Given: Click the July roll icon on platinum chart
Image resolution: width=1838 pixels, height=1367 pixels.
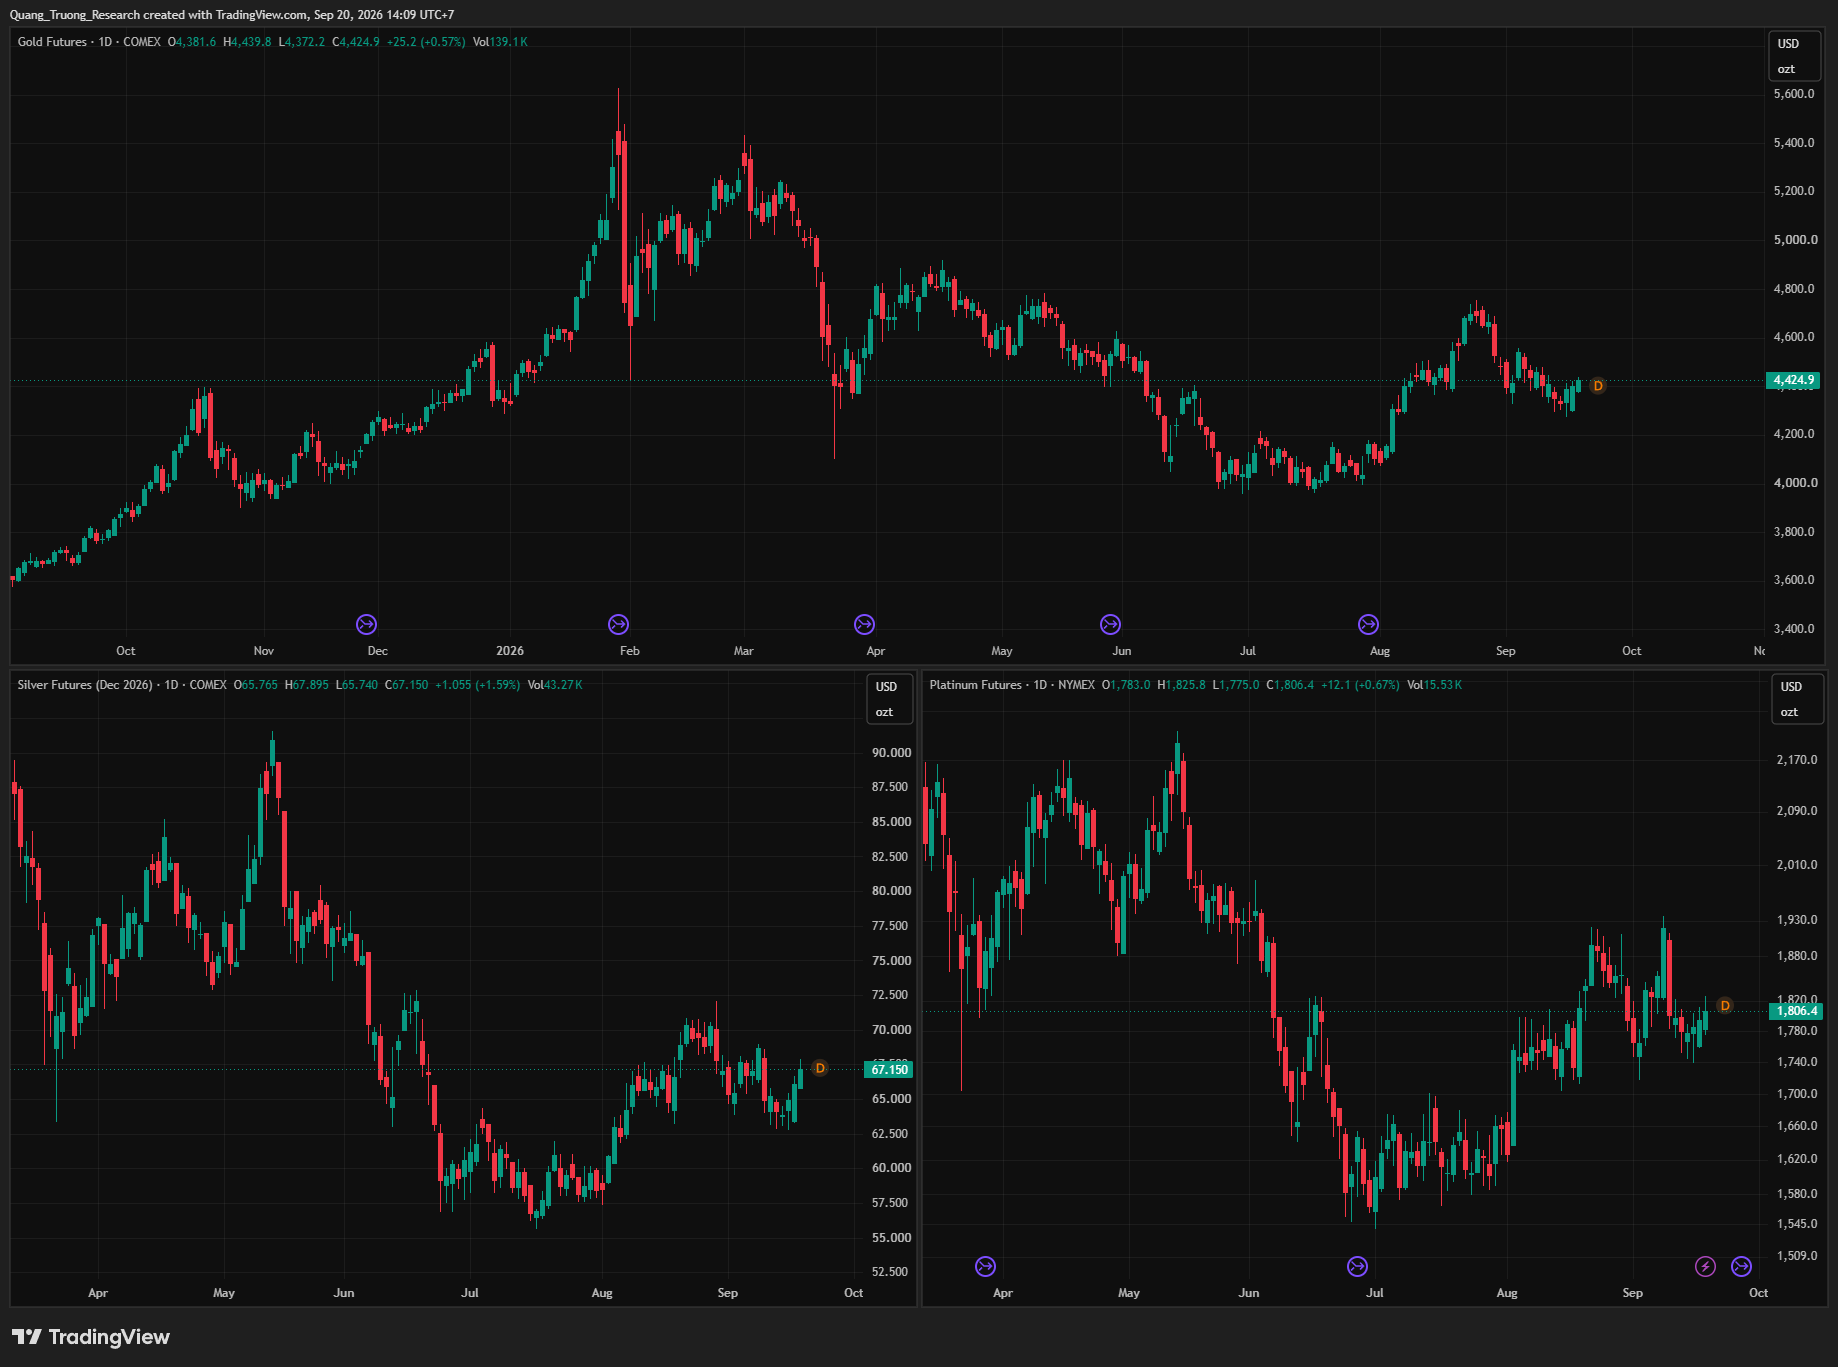Looking at the screenshot, I should click(1357, 1267).
